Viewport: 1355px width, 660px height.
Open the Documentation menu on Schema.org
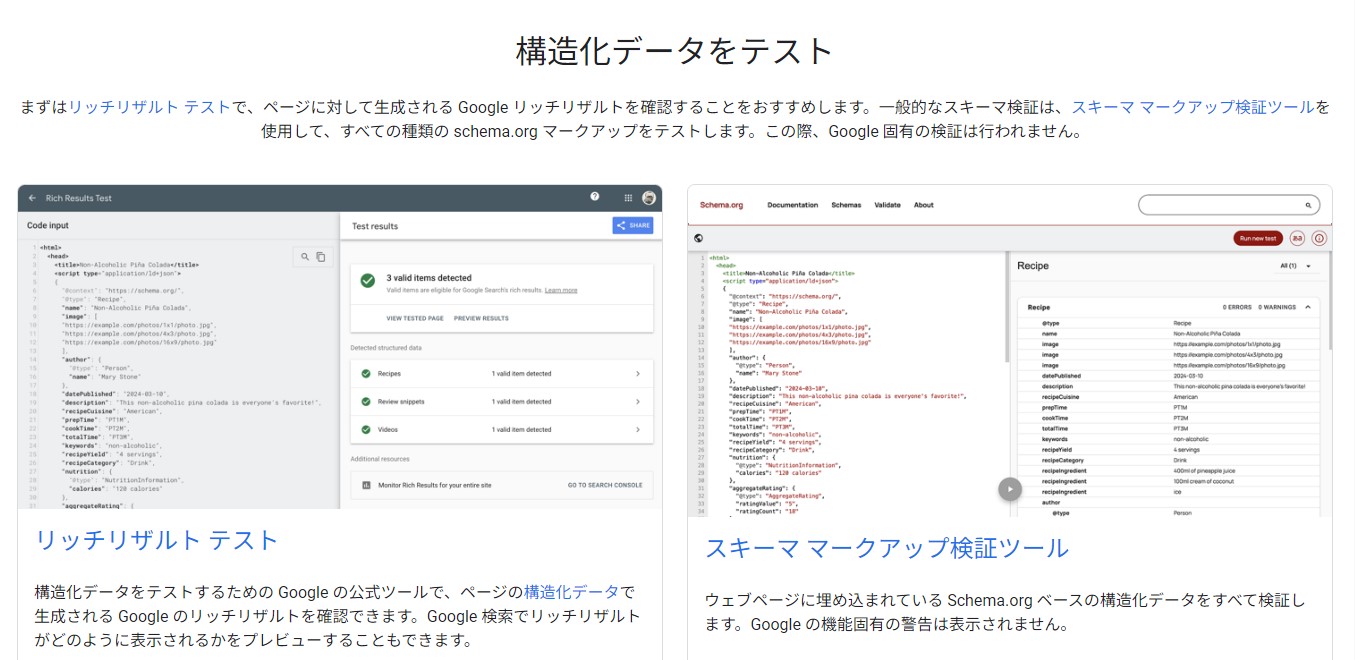click(x=792, y=205)
